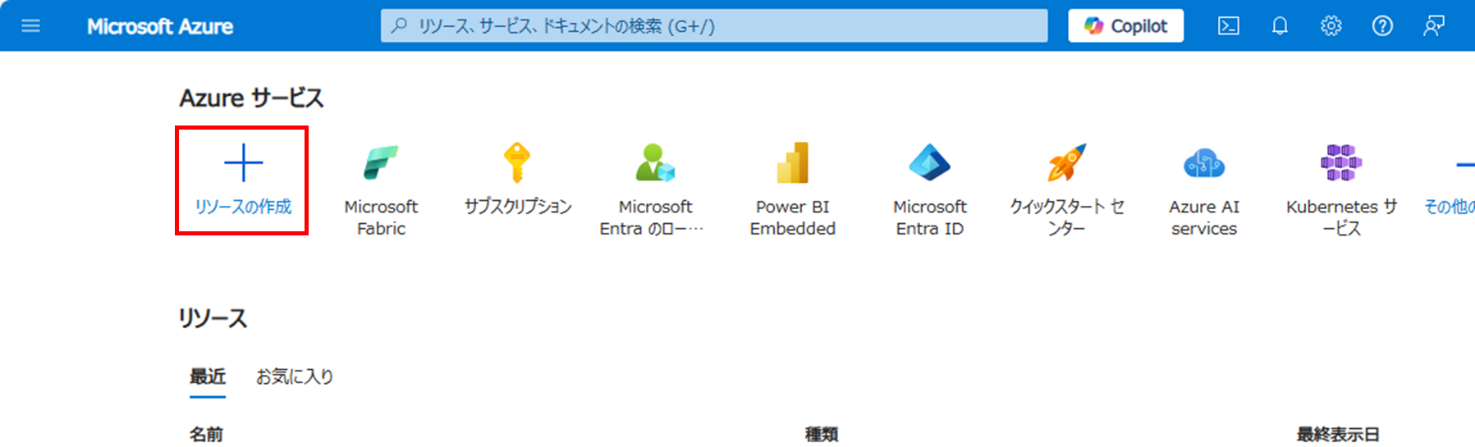
Task: Open the Microsoft Entra のロール service icon
Action: click(655, 162)
